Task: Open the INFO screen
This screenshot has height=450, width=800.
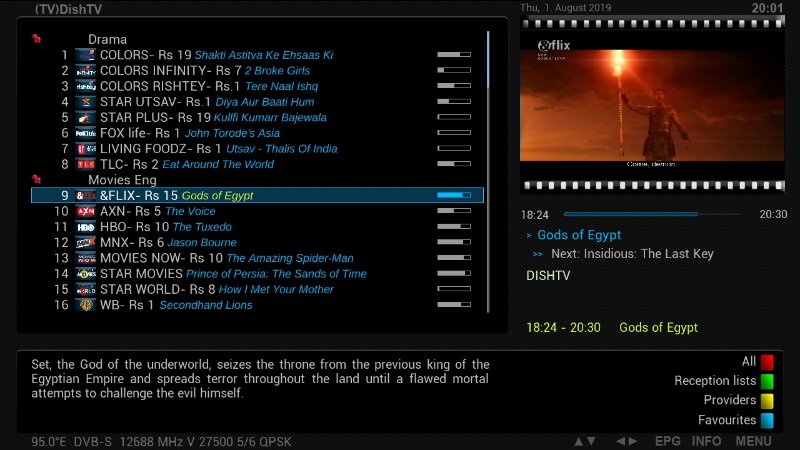Action: tap(707, 441)
